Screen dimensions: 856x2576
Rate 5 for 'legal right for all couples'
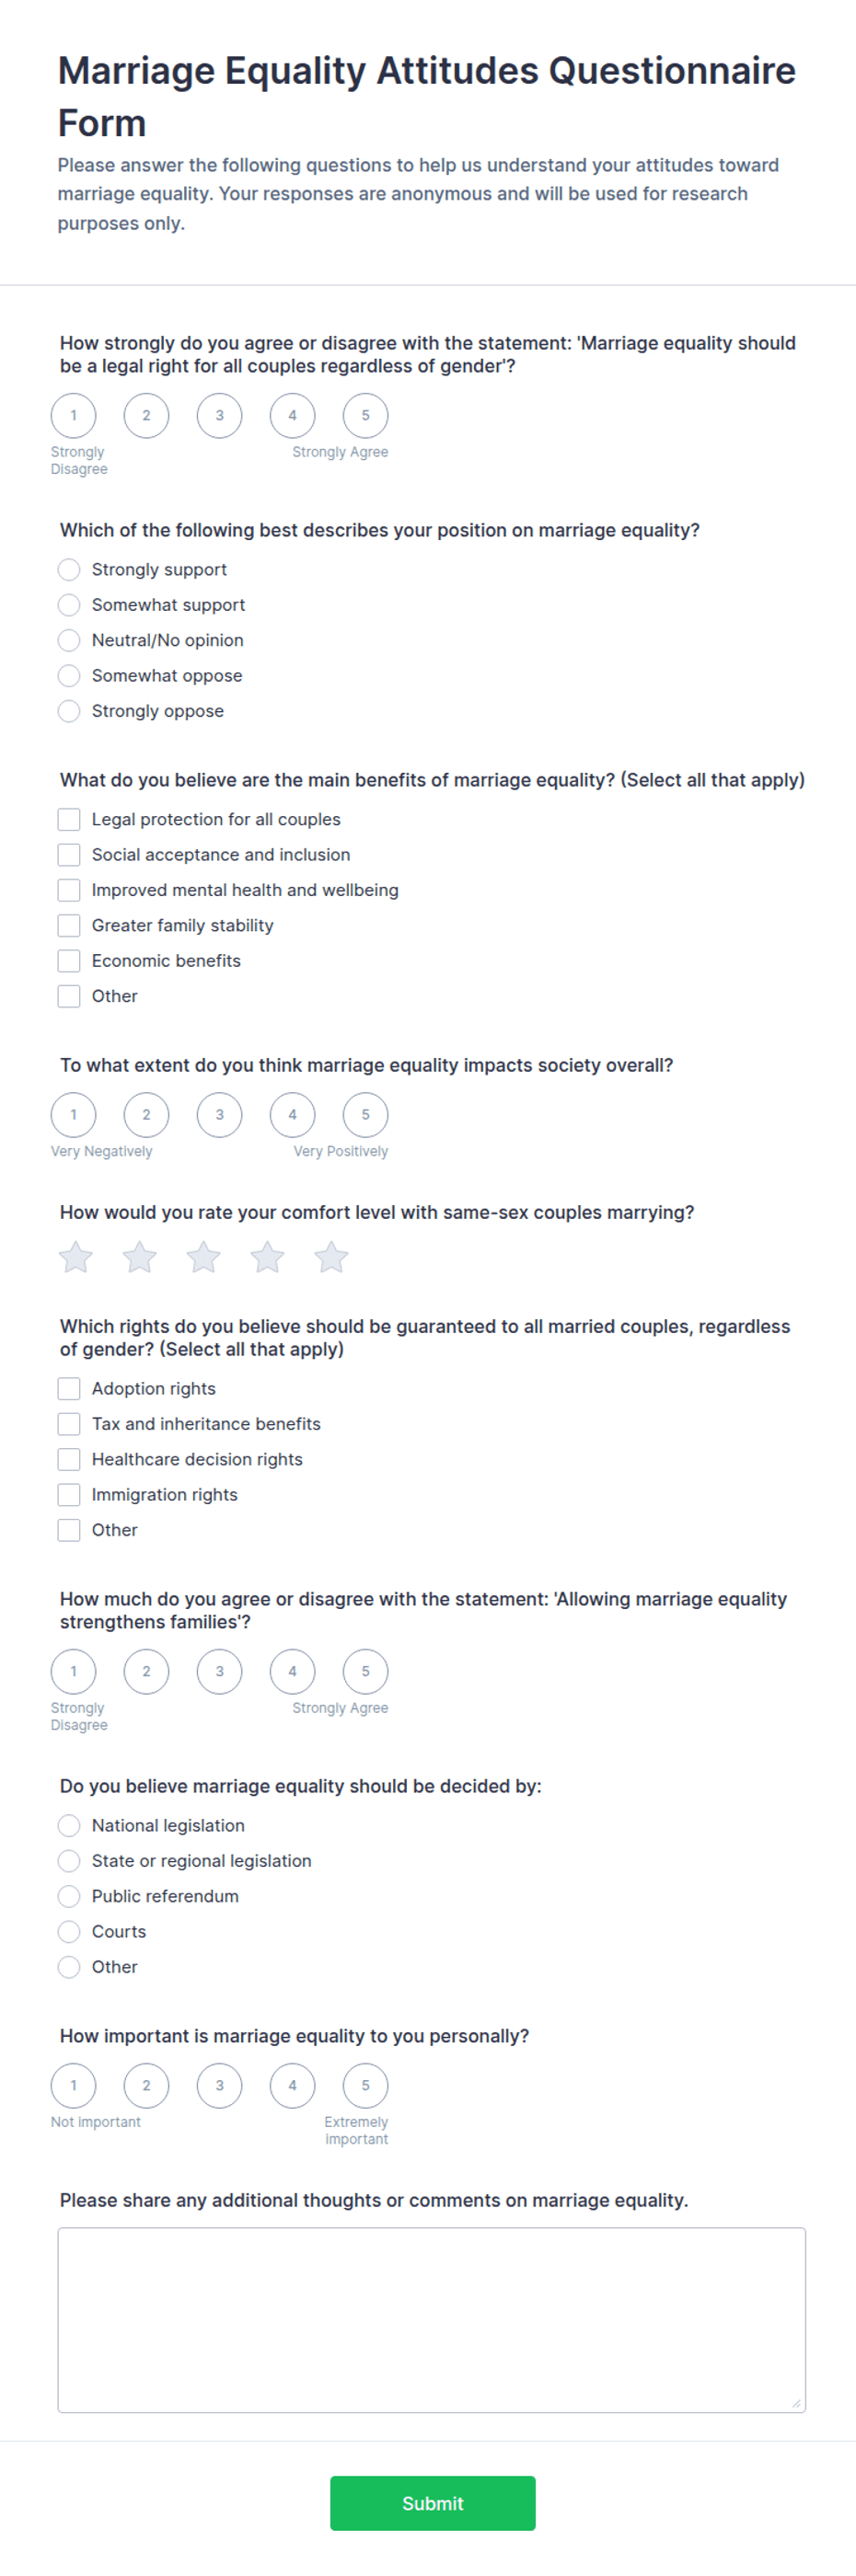366,416
